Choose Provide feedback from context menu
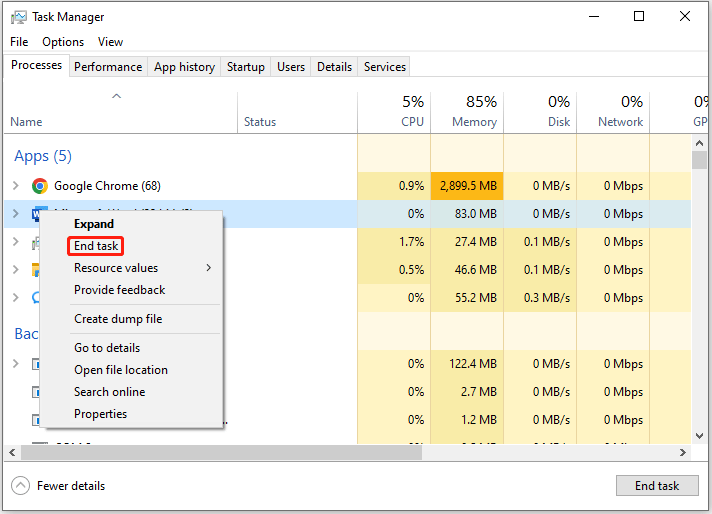 pyautogui.click(x=132, y=290)
